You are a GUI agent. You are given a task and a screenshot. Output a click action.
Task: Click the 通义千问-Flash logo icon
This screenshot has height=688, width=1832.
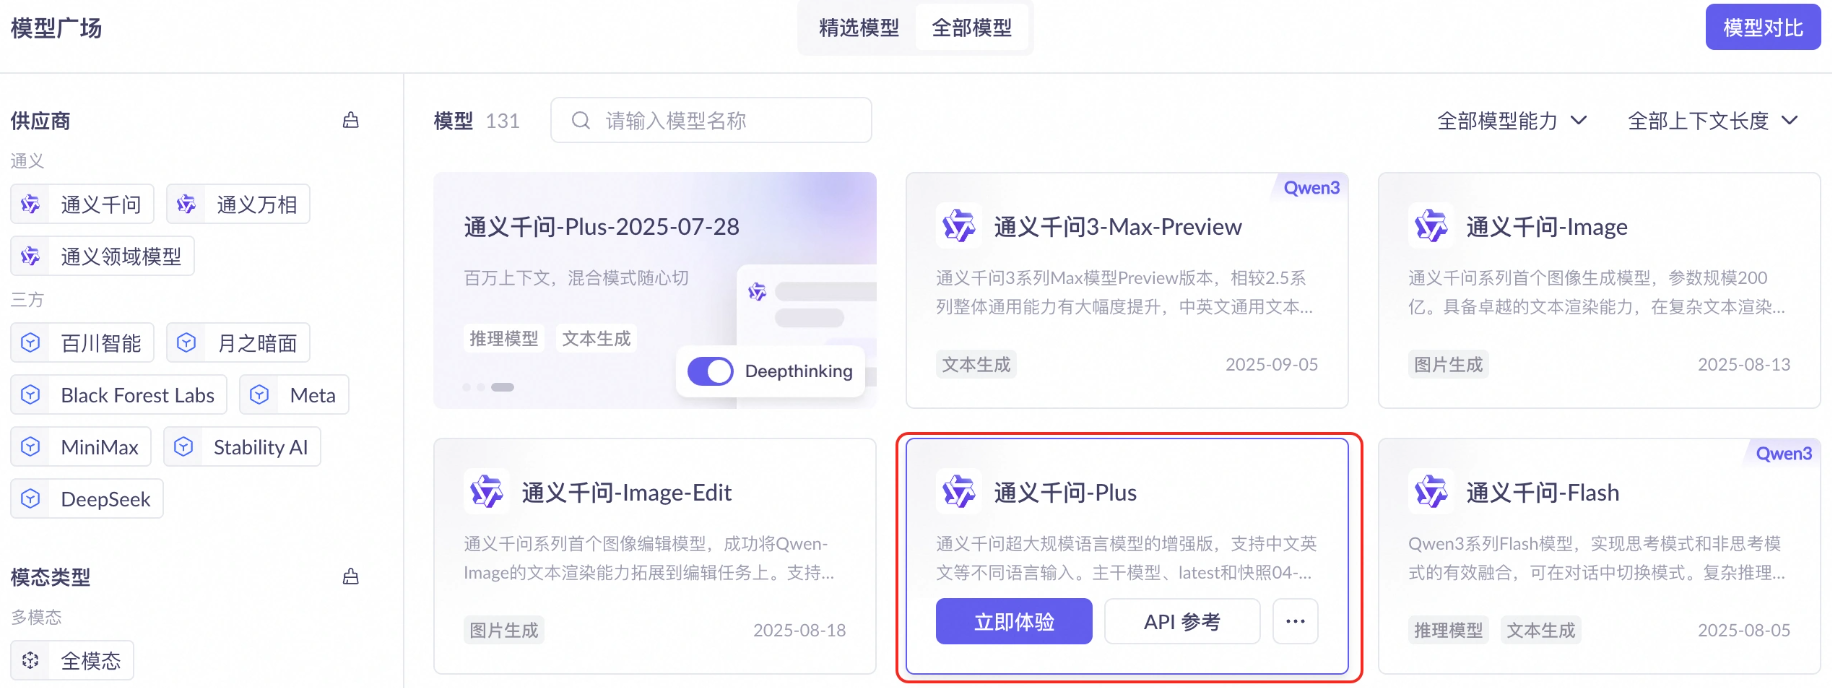coord(1430,492)
